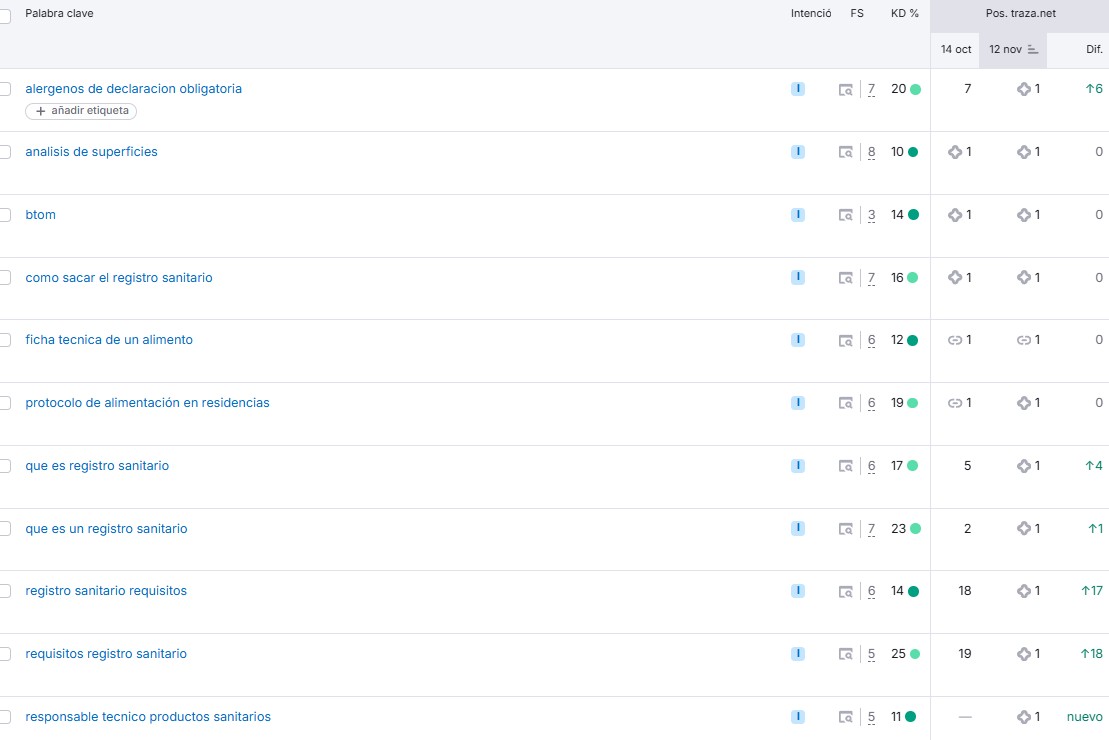Click the Palabra clave column header

(59, 14)
